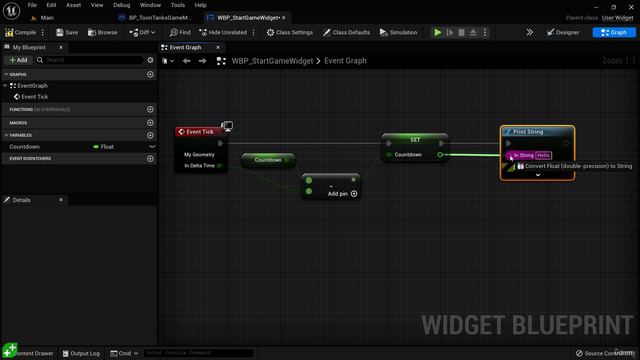The width and height of the screenshot is (640, 360).
Task: Open My Blueprint settings gear
Action: pos(150,60)
